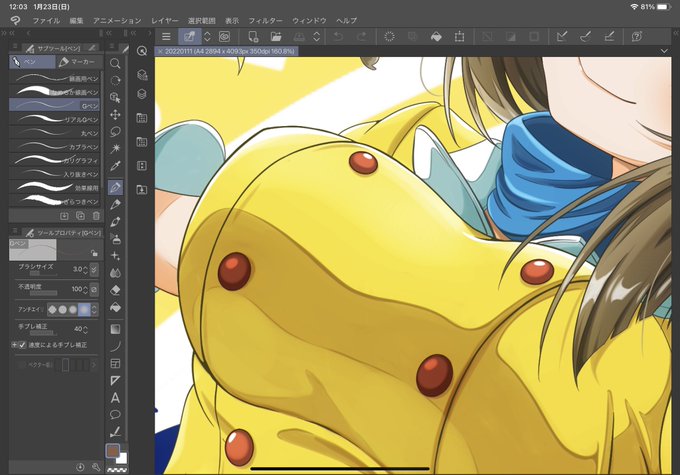Viewport: 680px width, 475px height.
Task: Select the Lasso selection tool
Action: pos(115,131)
